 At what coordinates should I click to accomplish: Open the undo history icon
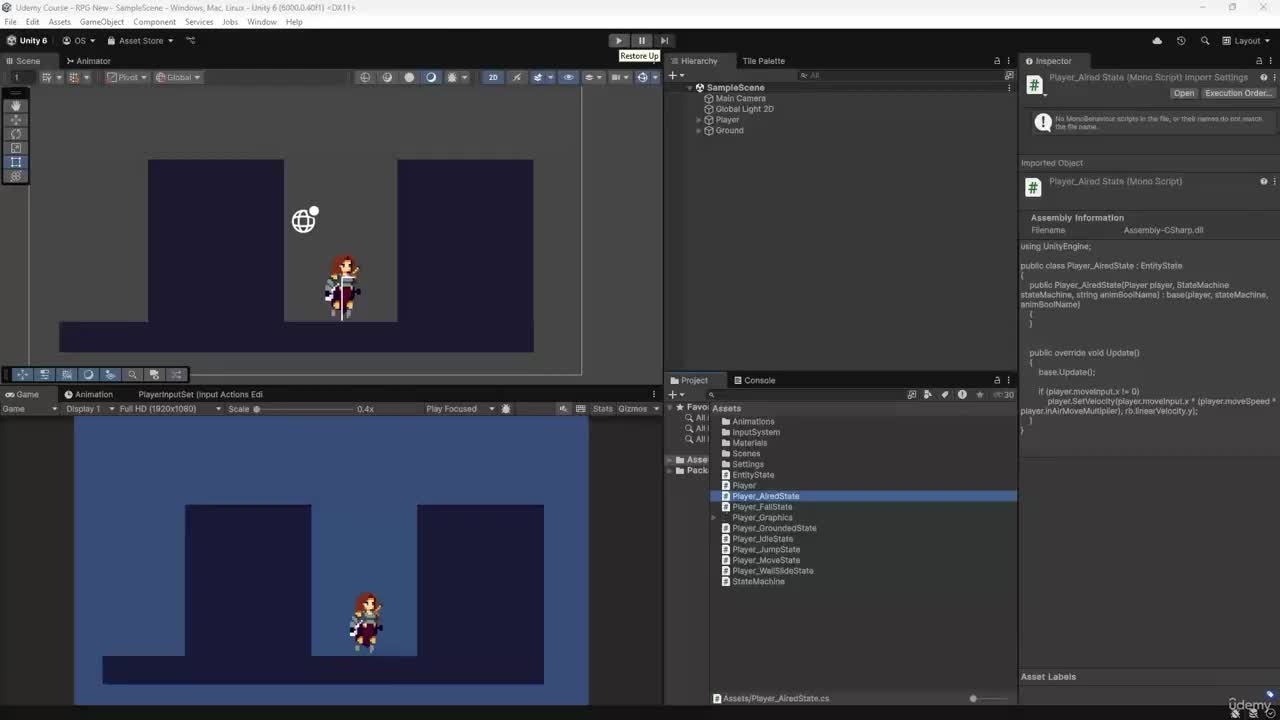point(1181,41)
